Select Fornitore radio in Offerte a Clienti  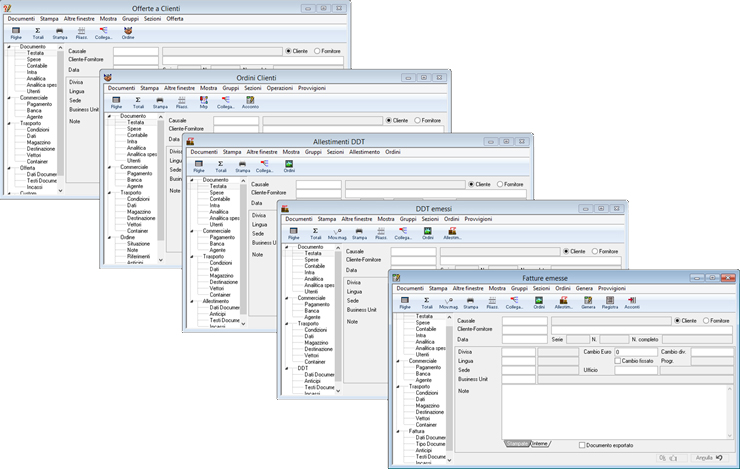pyautogui.click(x=317, y=51)
